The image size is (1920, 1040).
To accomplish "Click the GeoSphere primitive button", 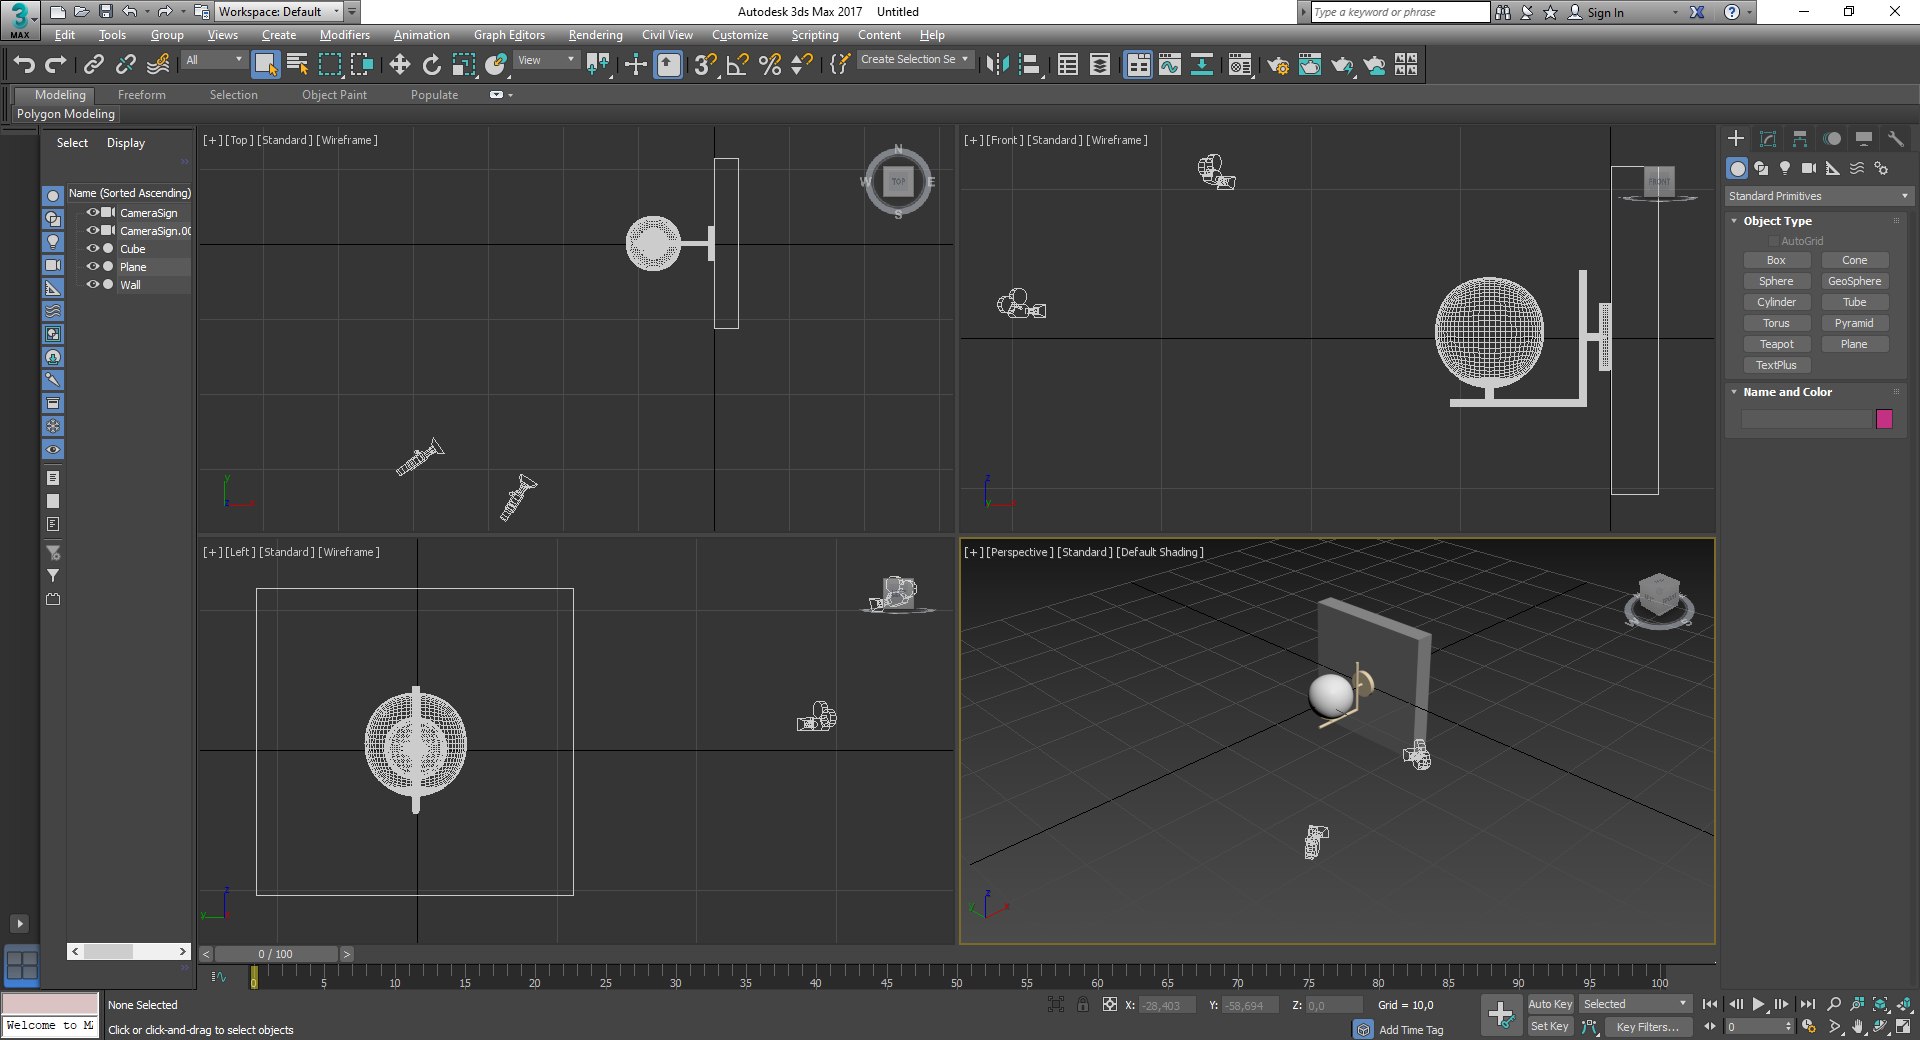I will tap(1854, 281).
